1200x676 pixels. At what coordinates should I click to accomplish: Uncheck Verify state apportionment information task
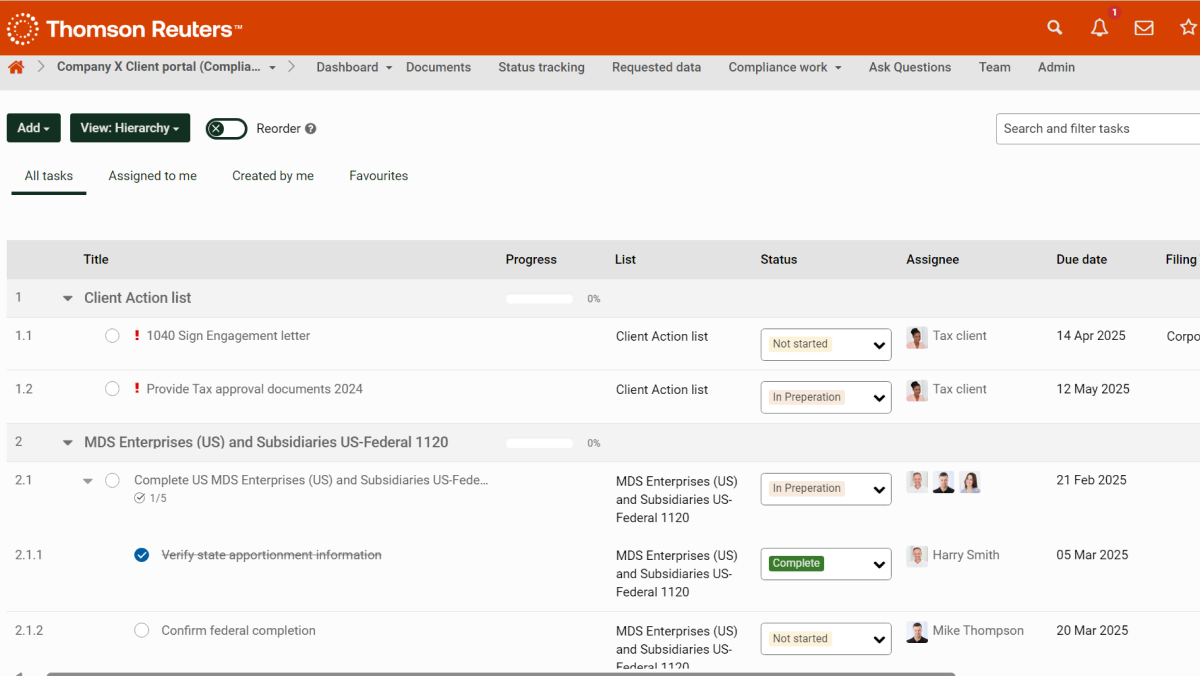coord(142,555)
